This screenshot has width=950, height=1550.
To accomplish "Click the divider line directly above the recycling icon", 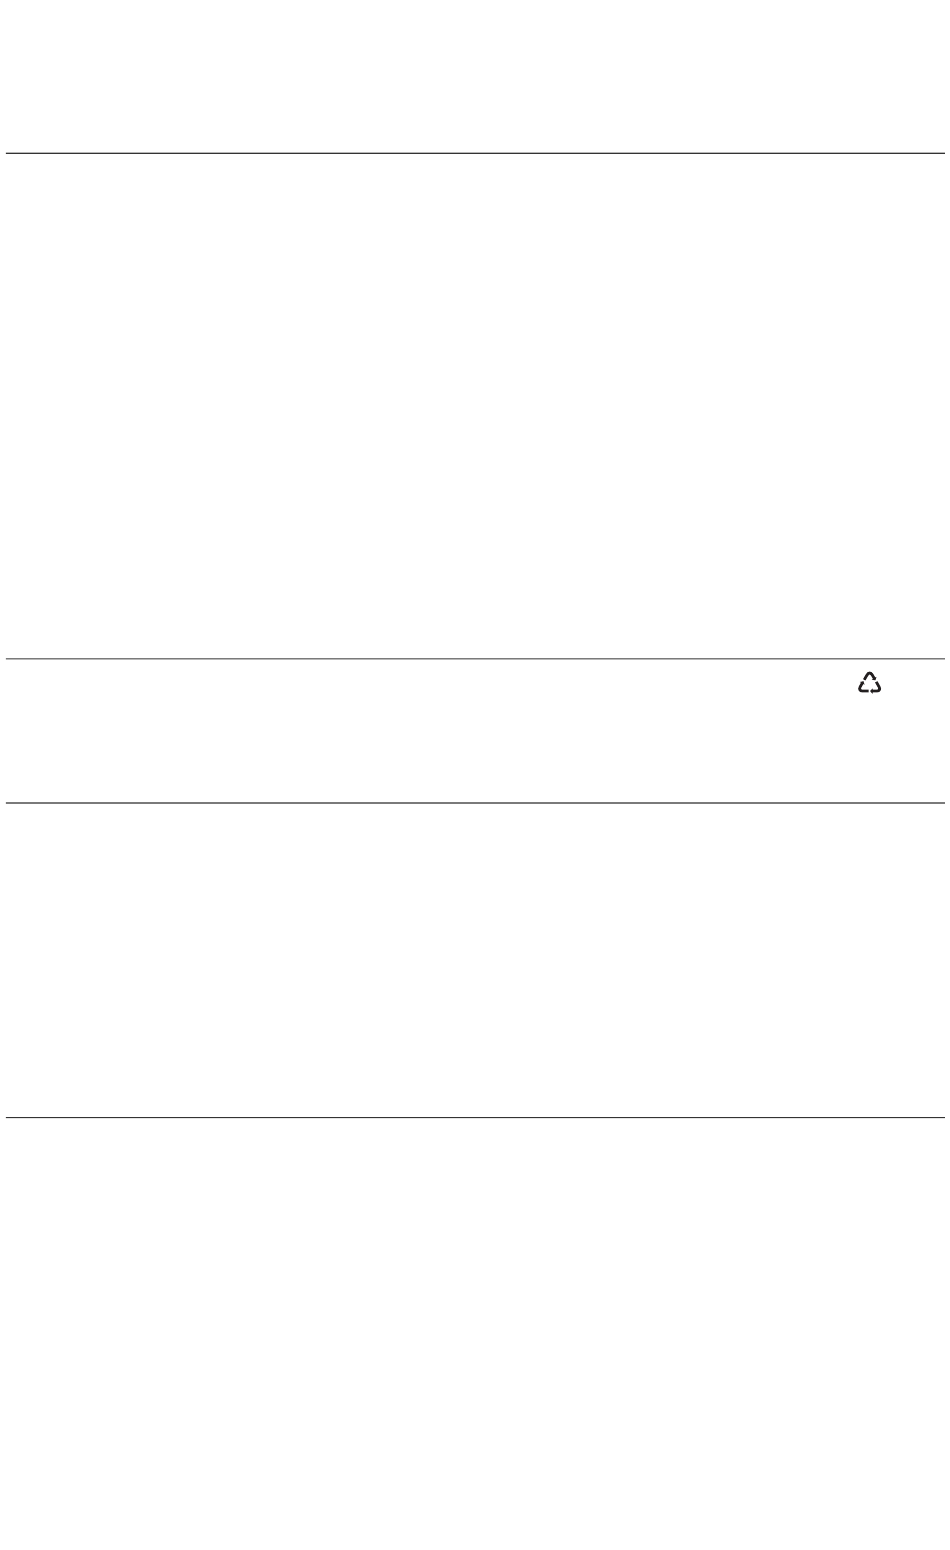I will coord(475,658).
